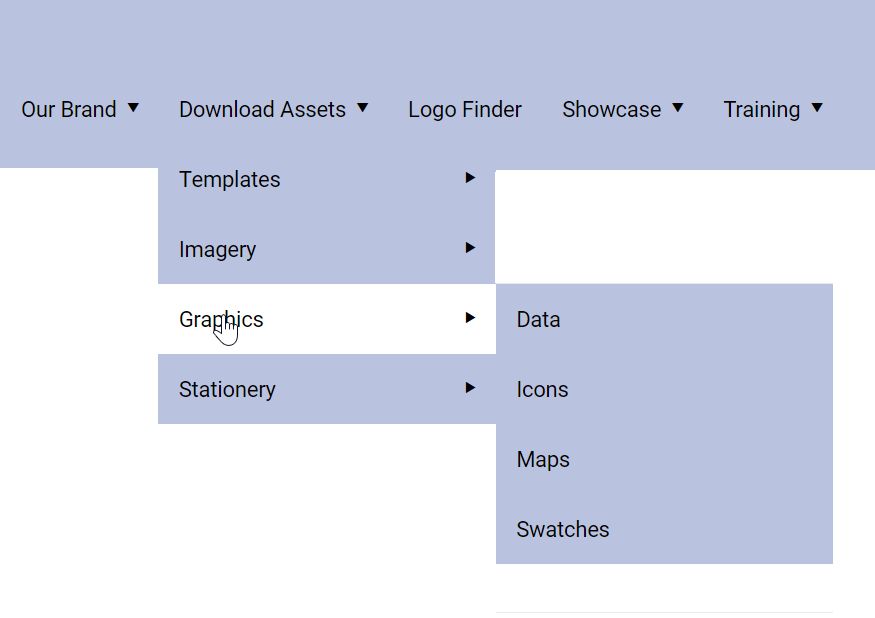Click the Graphics submenu arrow

(470, 318)
